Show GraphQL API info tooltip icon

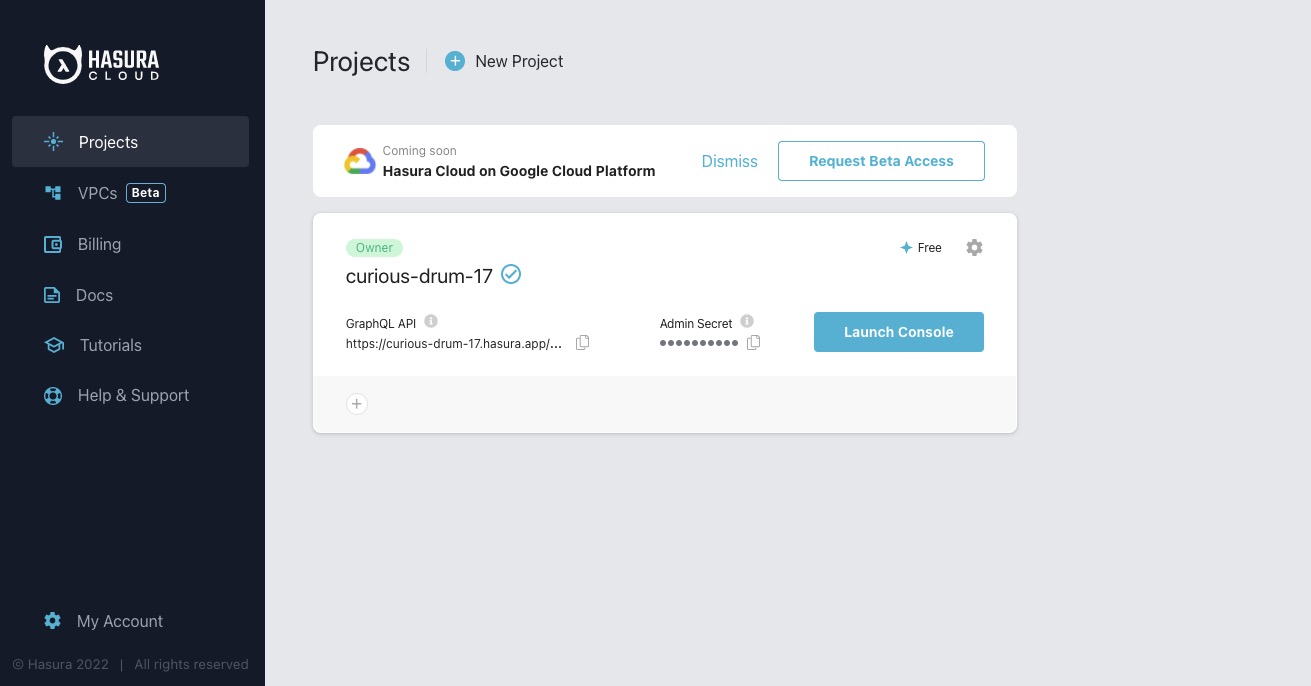(x=431, y=321)
